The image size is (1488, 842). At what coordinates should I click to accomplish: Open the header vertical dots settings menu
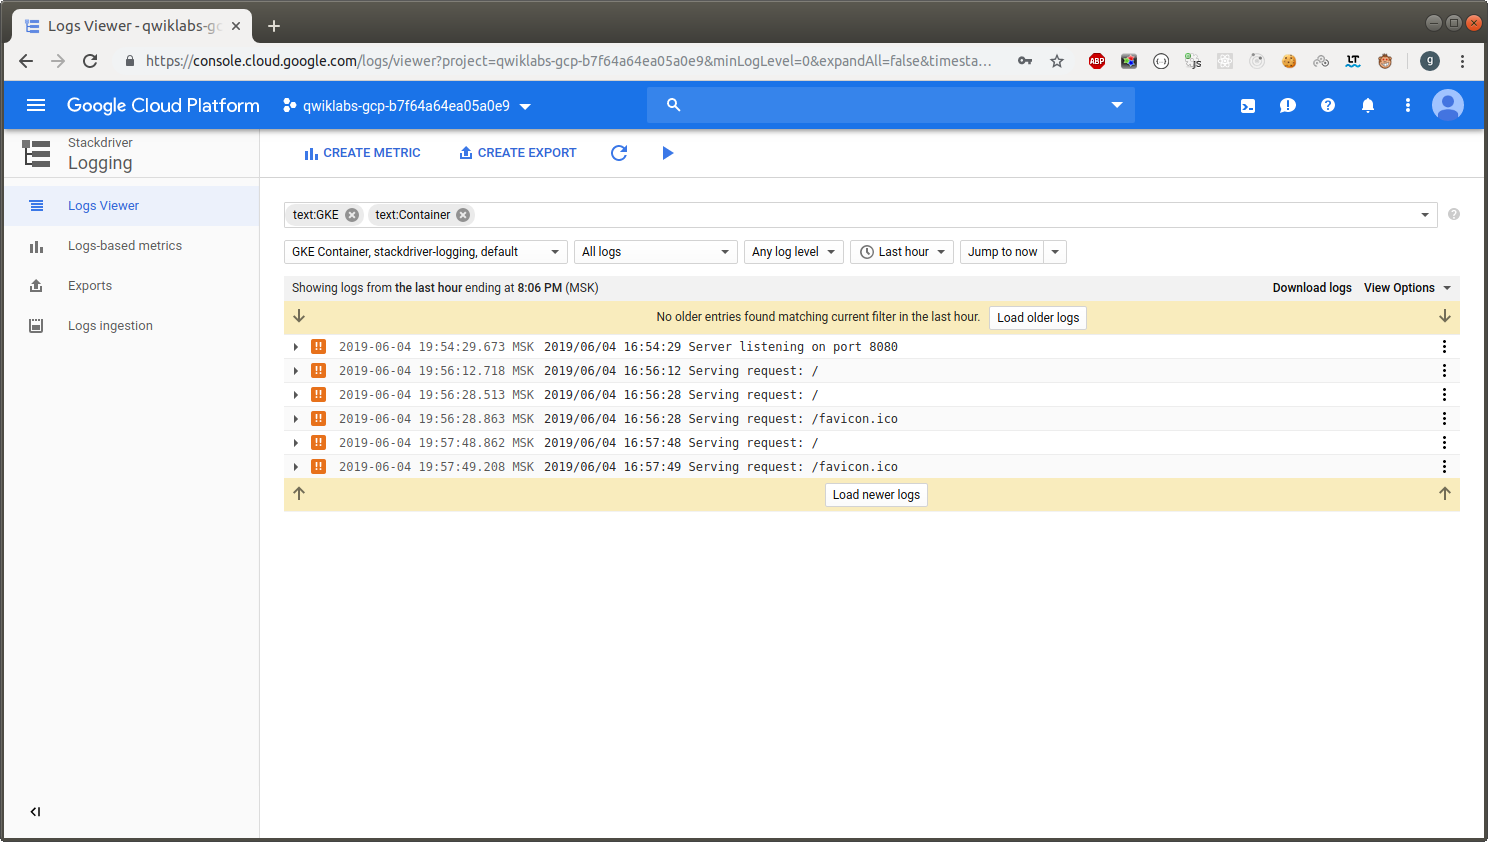(1408, 105)
